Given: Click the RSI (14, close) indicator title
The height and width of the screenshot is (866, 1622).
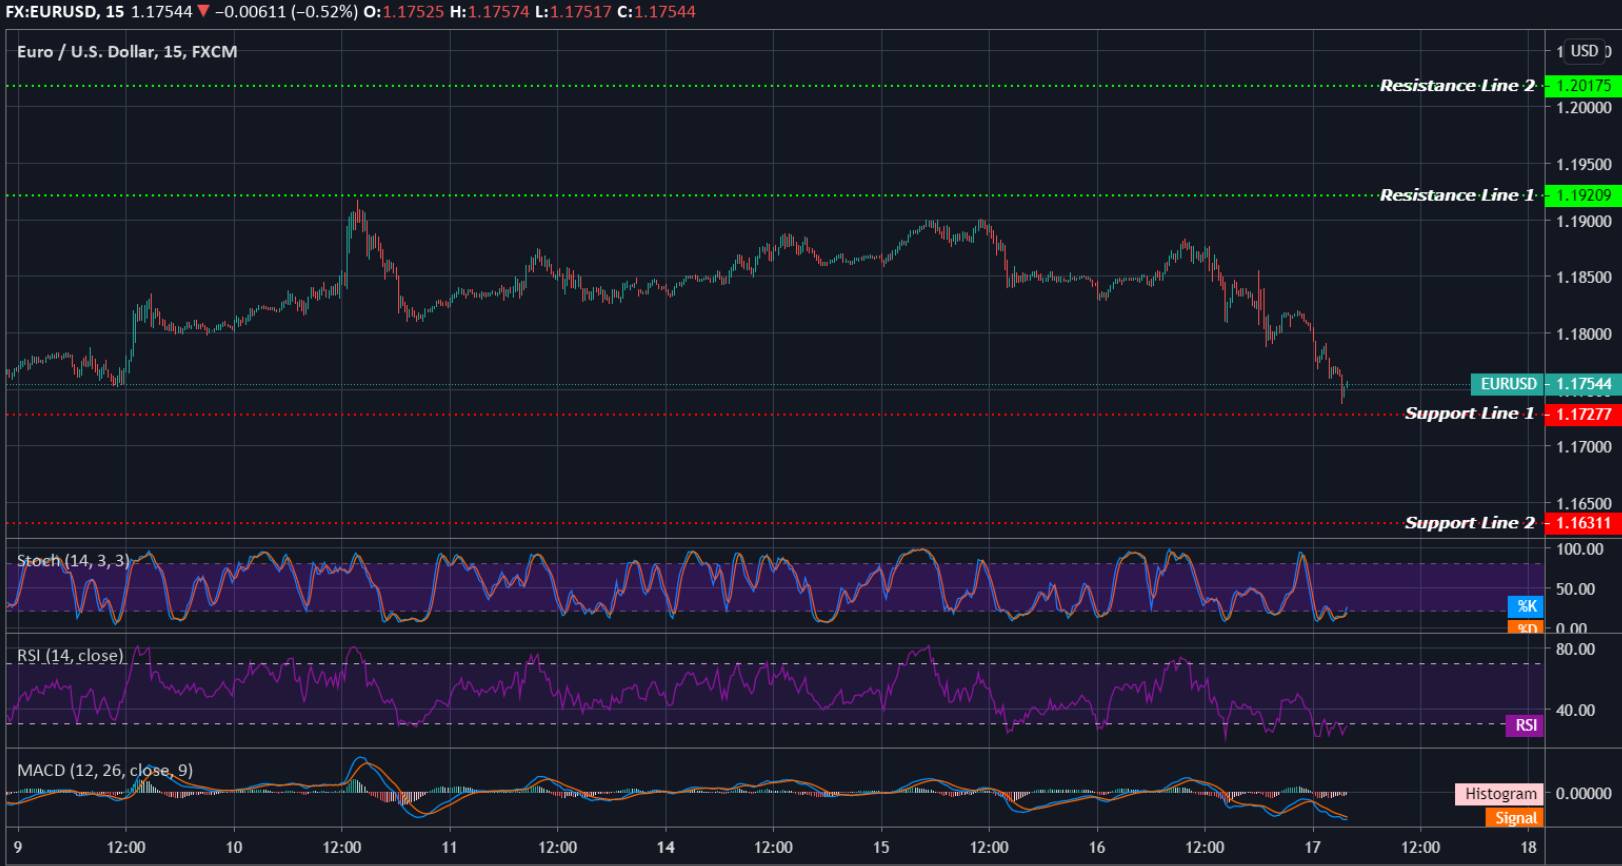Looking at the screenshot, I should [70, 655].
